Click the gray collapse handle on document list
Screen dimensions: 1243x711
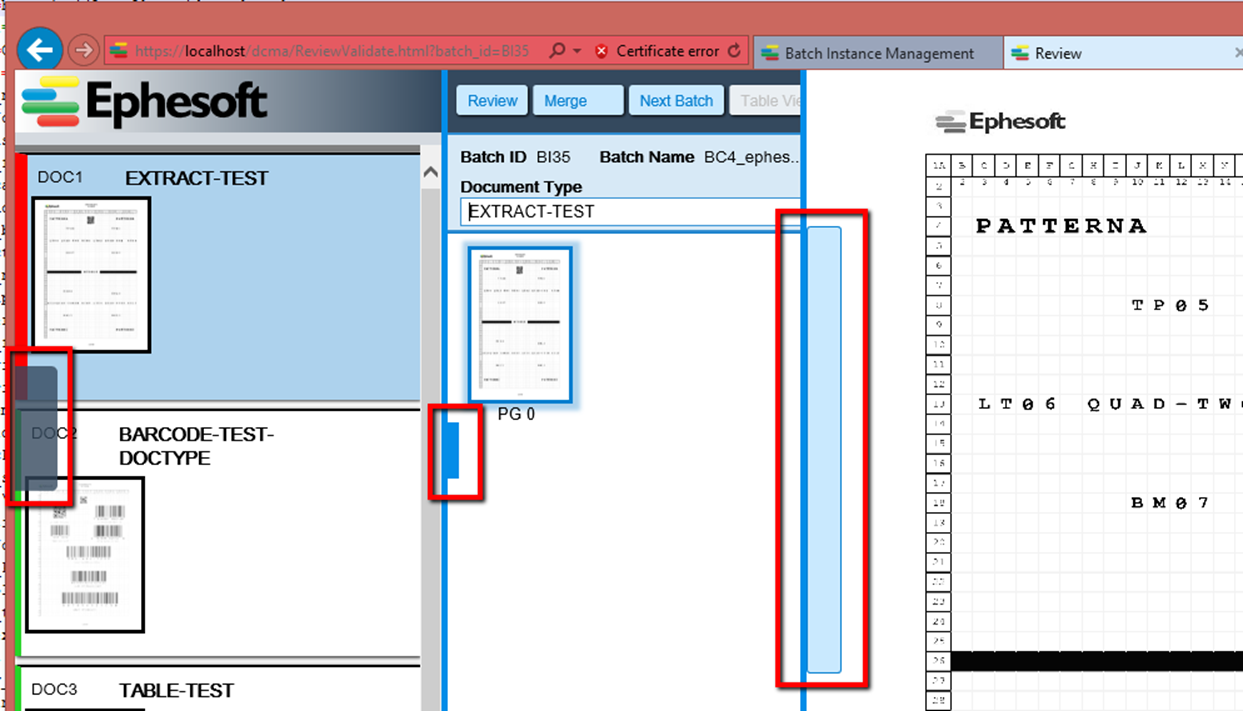pyautogui.click(x=36, y=426)
